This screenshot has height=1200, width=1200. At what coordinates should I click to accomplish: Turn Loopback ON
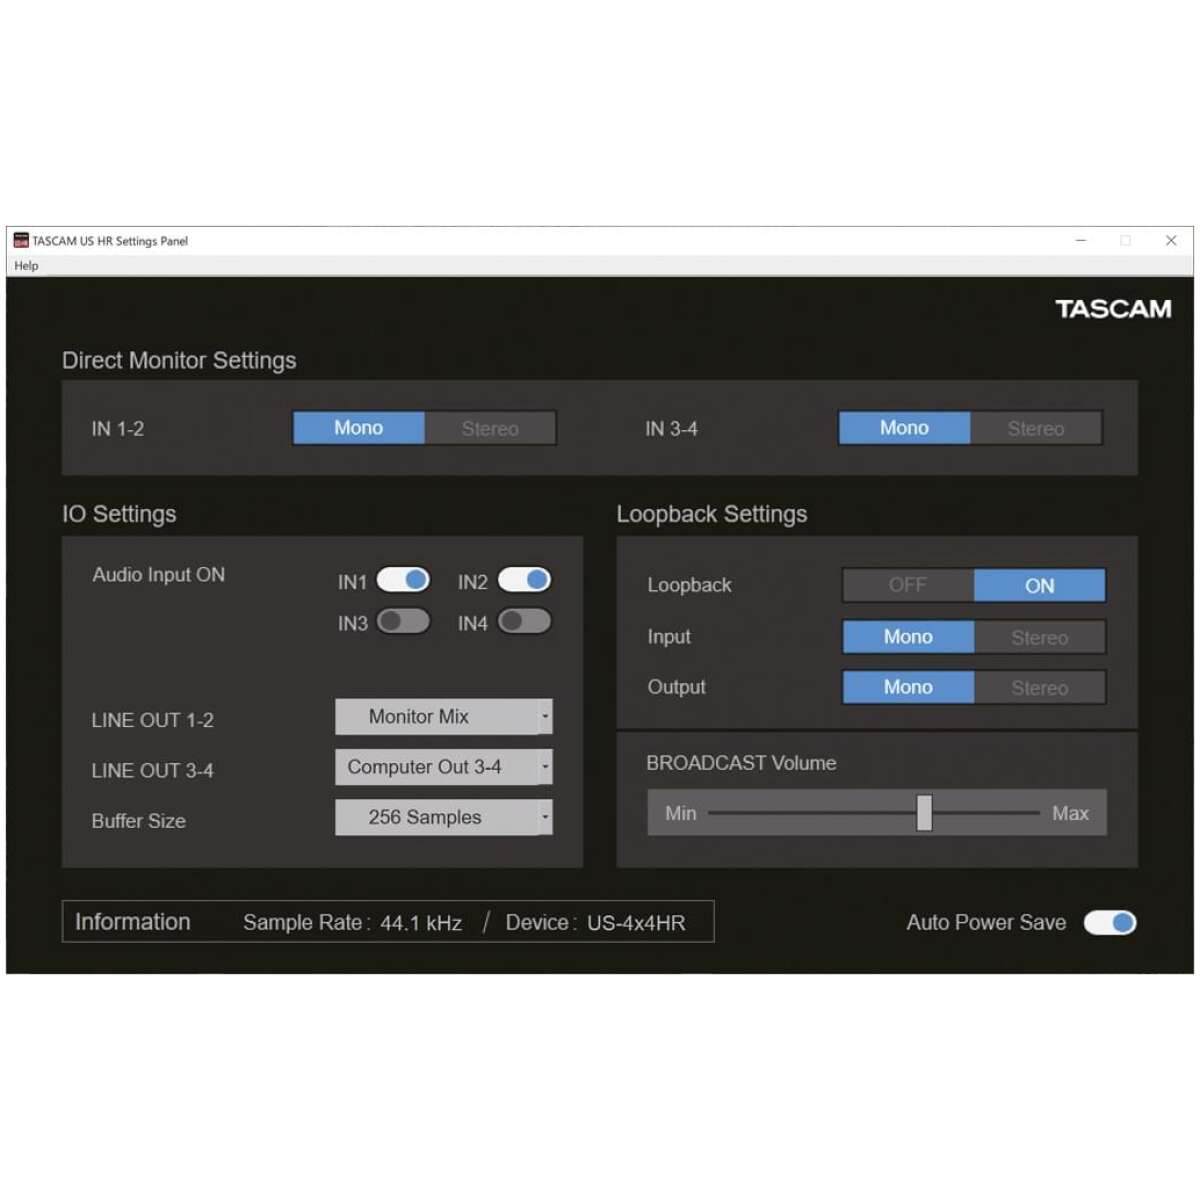pyautogui.click(x=1040, y=585)
